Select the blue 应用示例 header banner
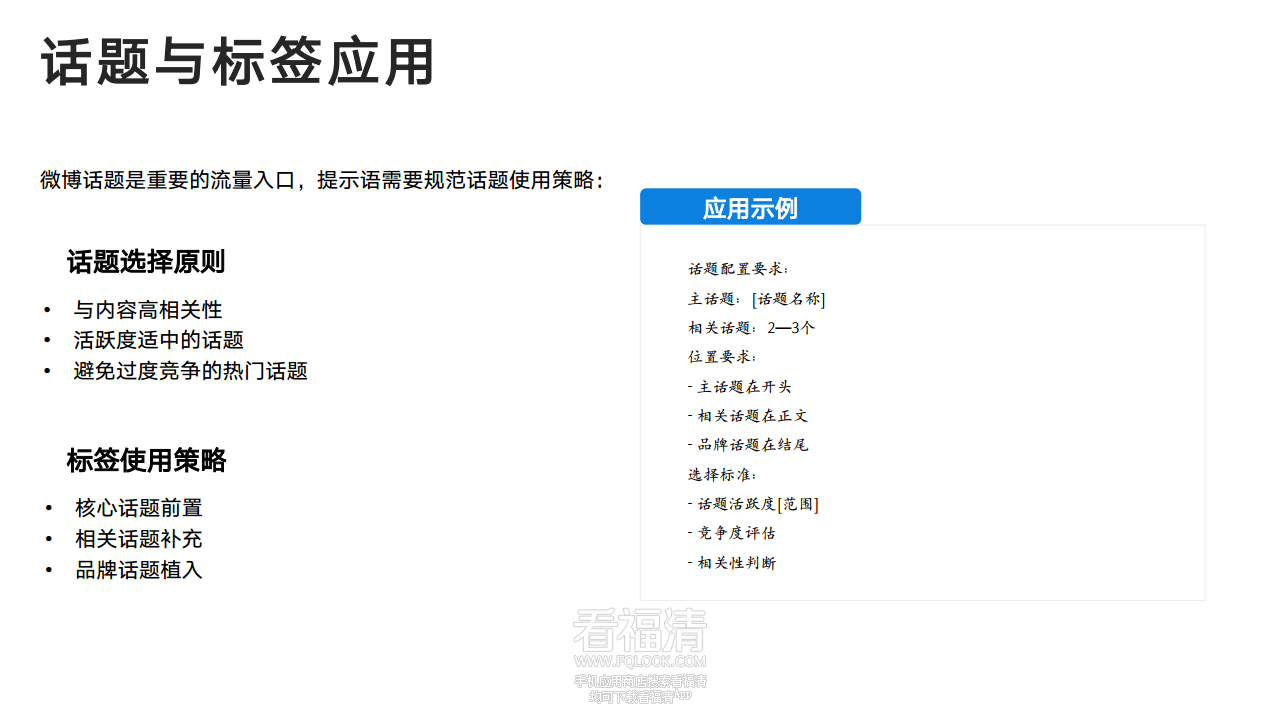Screen dimensions: 1280x720 click(750, 206)
